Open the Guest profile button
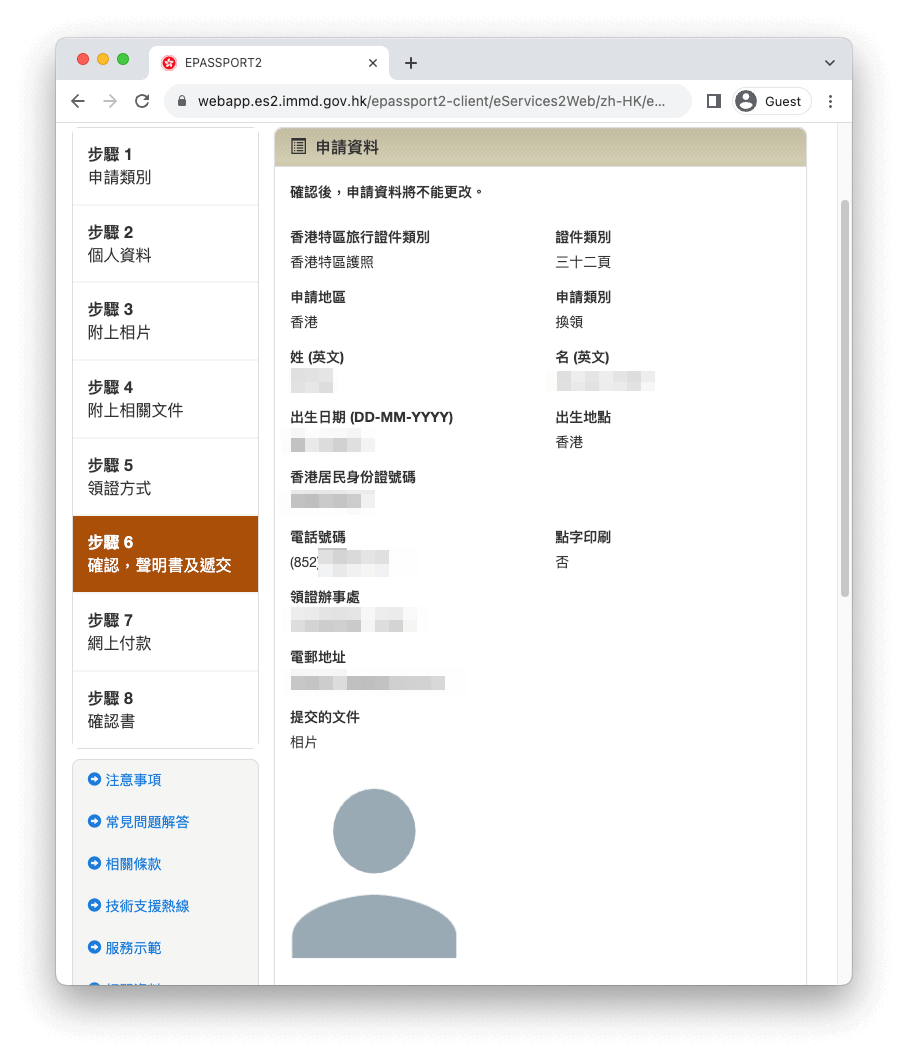 pyautogui.click(x=772, y=101)
